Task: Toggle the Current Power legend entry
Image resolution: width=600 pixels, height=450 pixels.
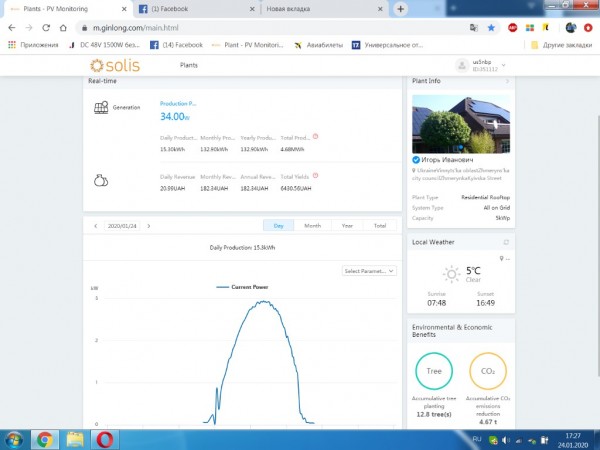Action: click(242, 287)
